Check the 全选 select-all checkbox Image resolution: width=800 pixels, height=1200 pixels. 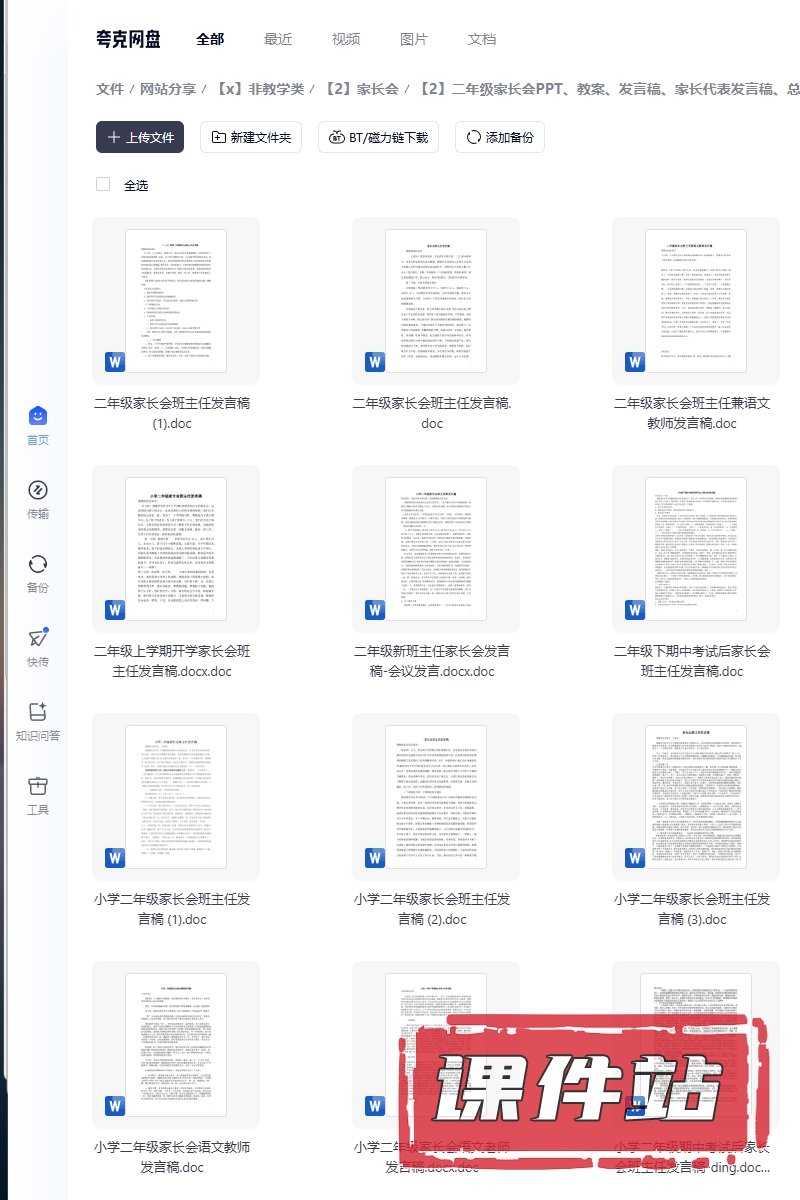coord(103,184)
